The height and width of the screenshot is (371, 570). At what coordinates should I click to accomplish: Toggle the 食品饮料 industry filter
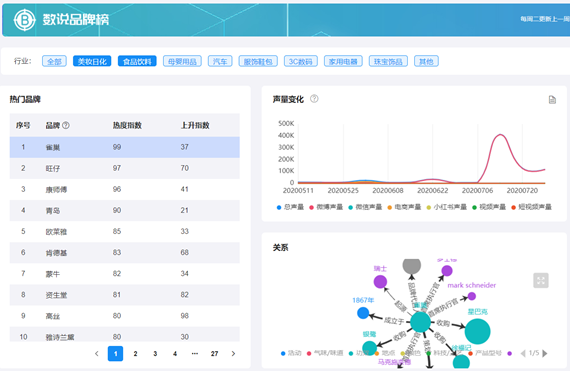pyautogui.click(x=137, y=61)
